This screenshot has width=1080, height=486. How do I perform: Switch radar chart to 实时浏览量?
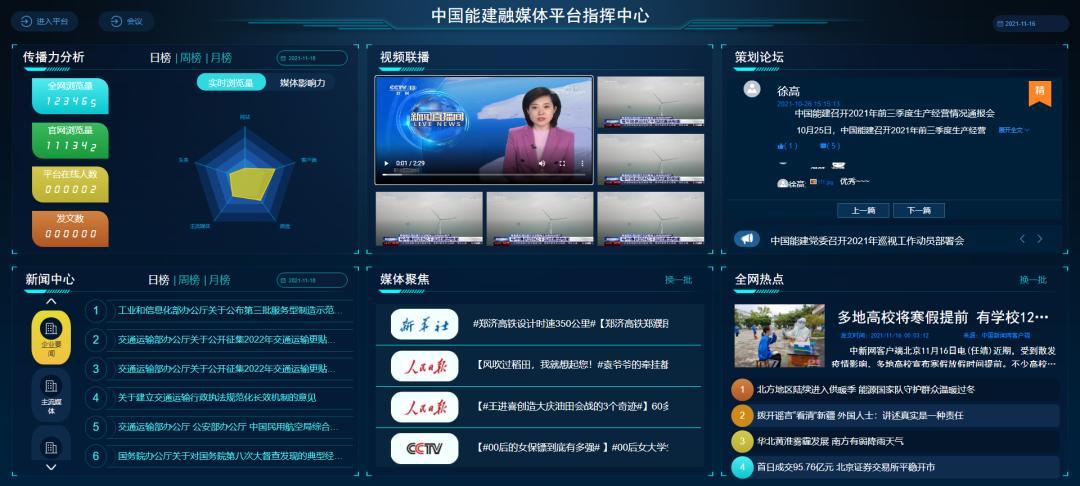pyautogui.click(x=231, y=83)
